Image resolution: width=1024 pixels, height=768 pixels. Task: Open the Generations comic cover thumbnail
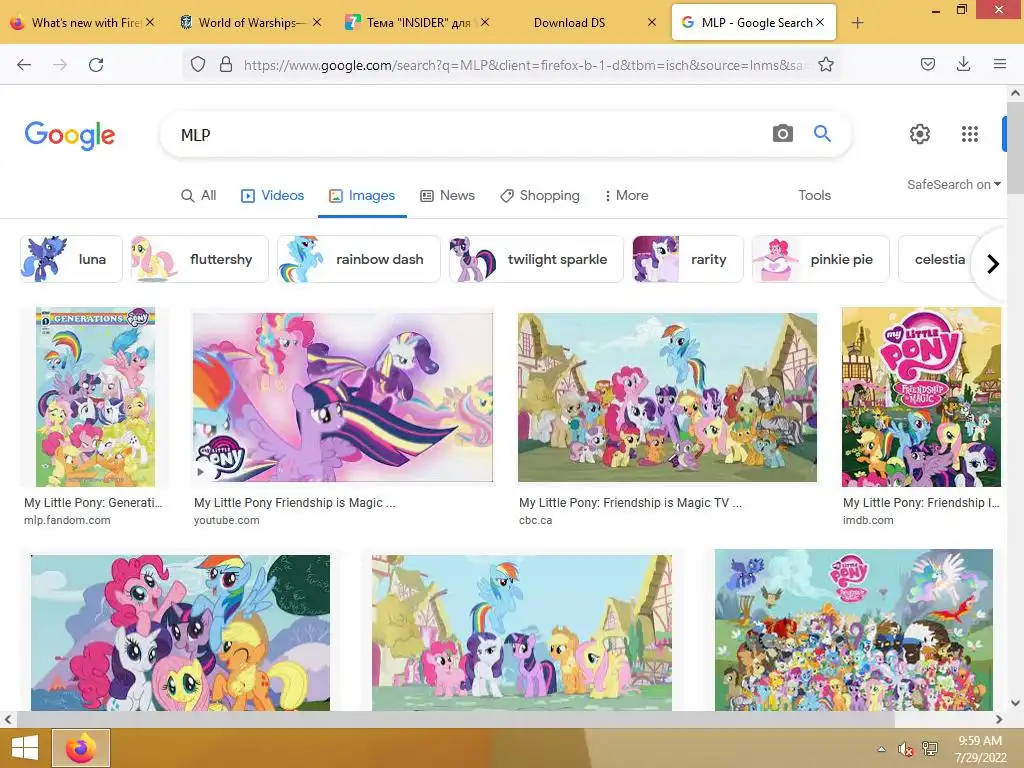point(95,397)
